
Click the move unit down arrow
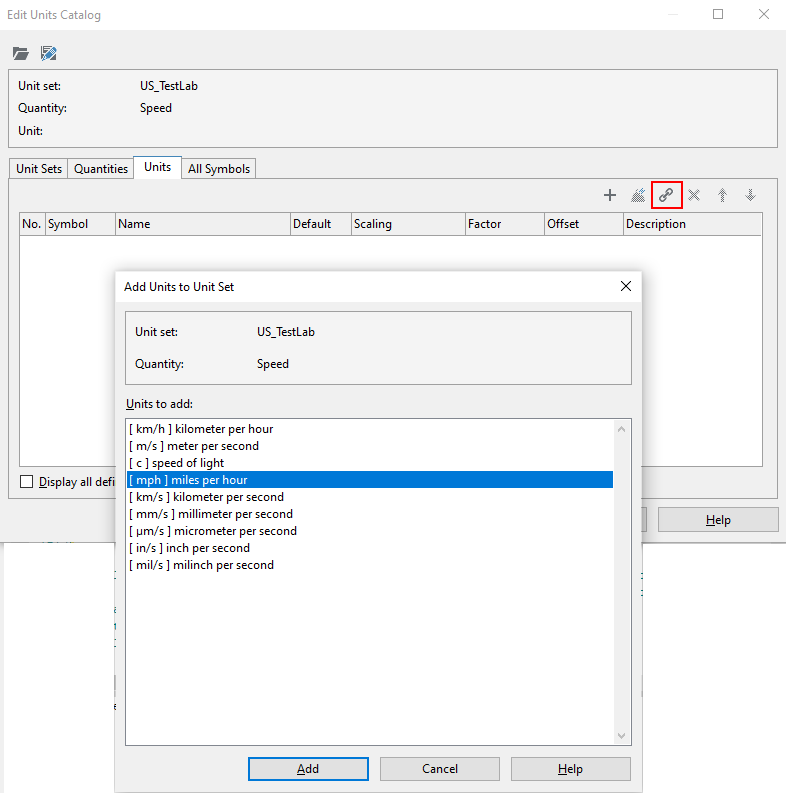(750, 195)
